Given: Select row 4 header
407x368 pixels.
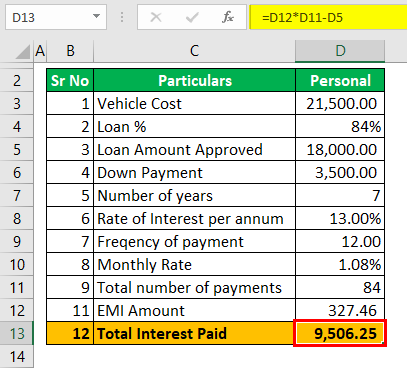Looking at the screenshot, I should click(17, 127).
